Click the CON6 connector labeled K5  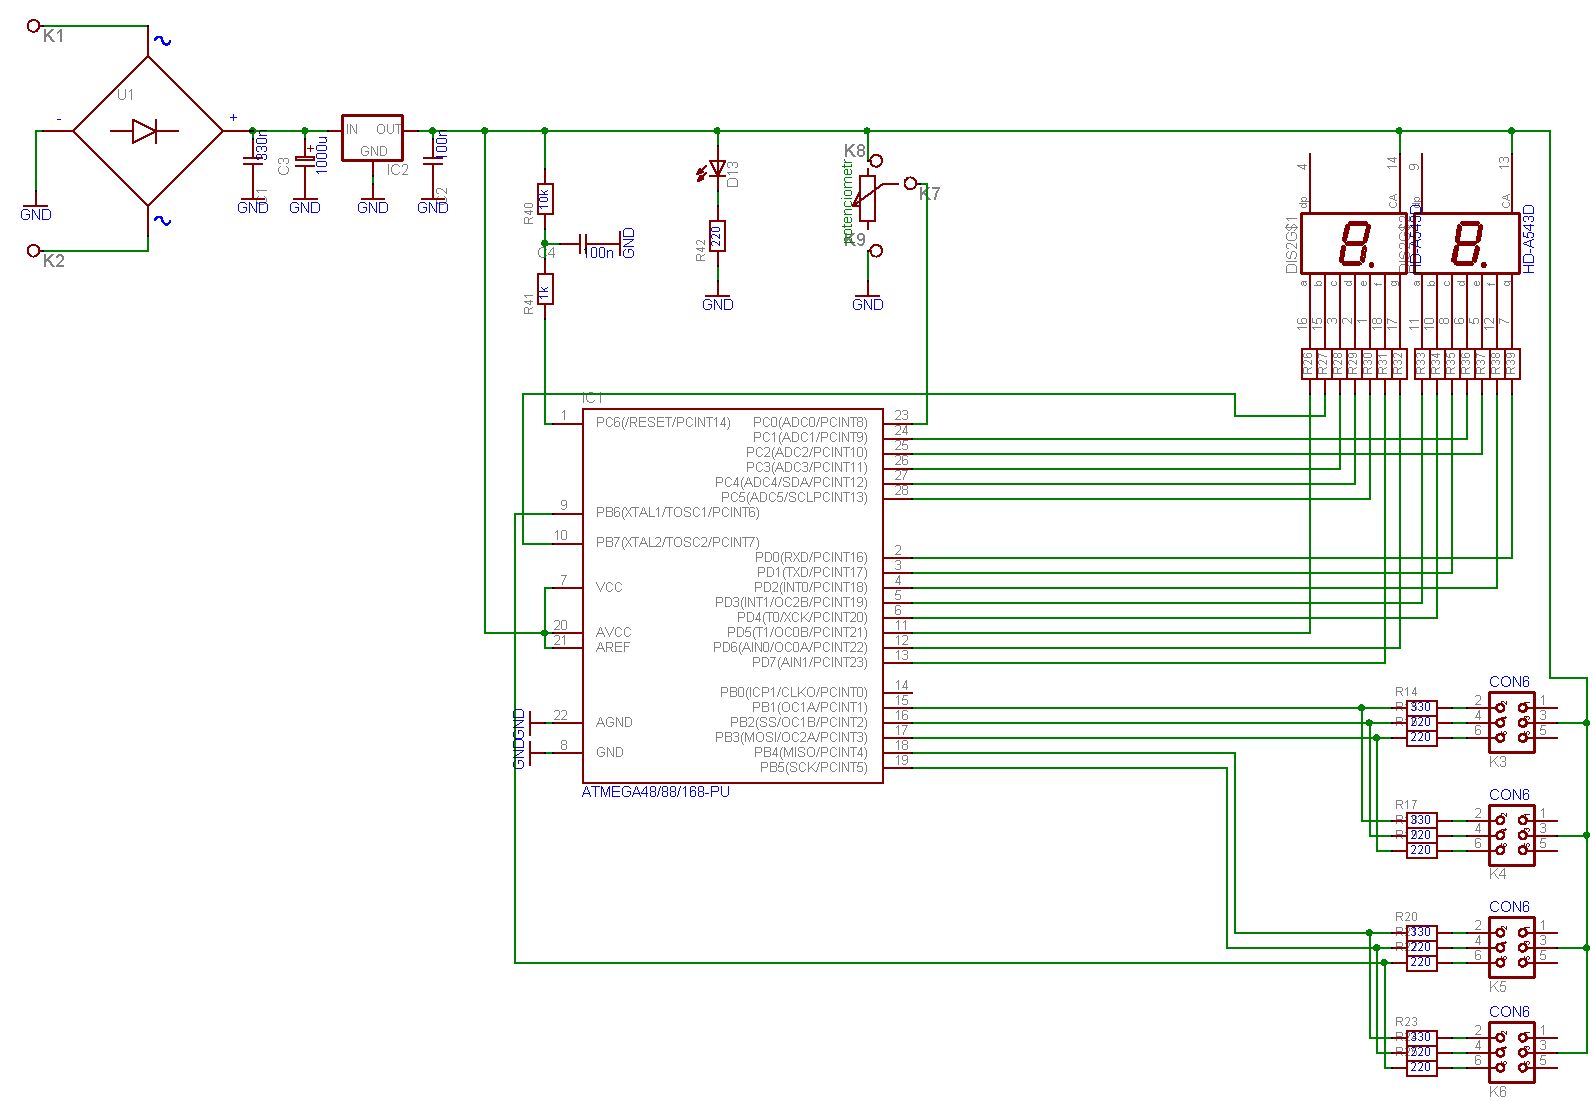[x=1511, y=947]
